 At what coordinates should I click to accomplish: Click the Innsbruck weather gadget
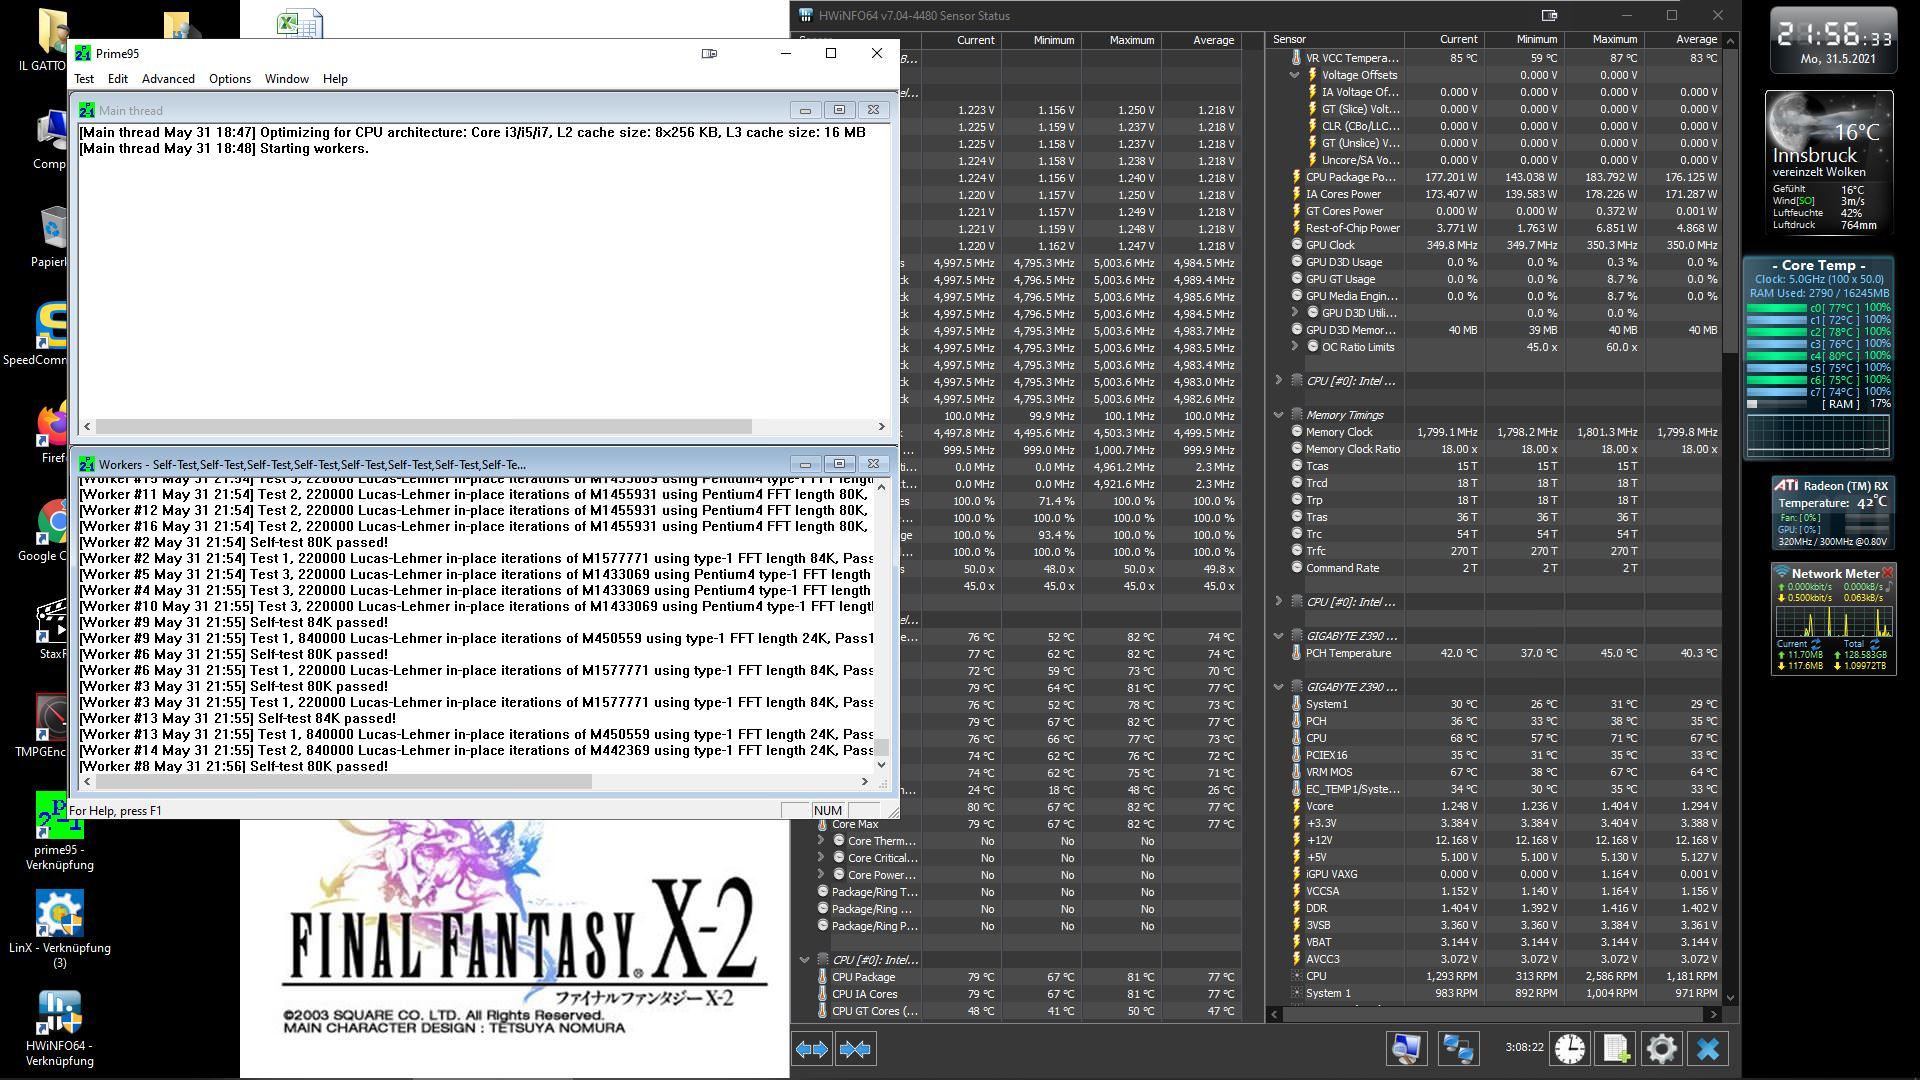click(x=1829, y=164)
